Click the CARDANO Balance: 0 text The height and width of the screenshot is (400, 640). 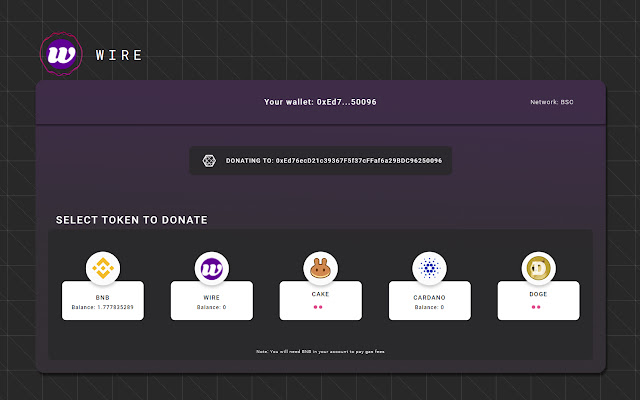point(429,307)
